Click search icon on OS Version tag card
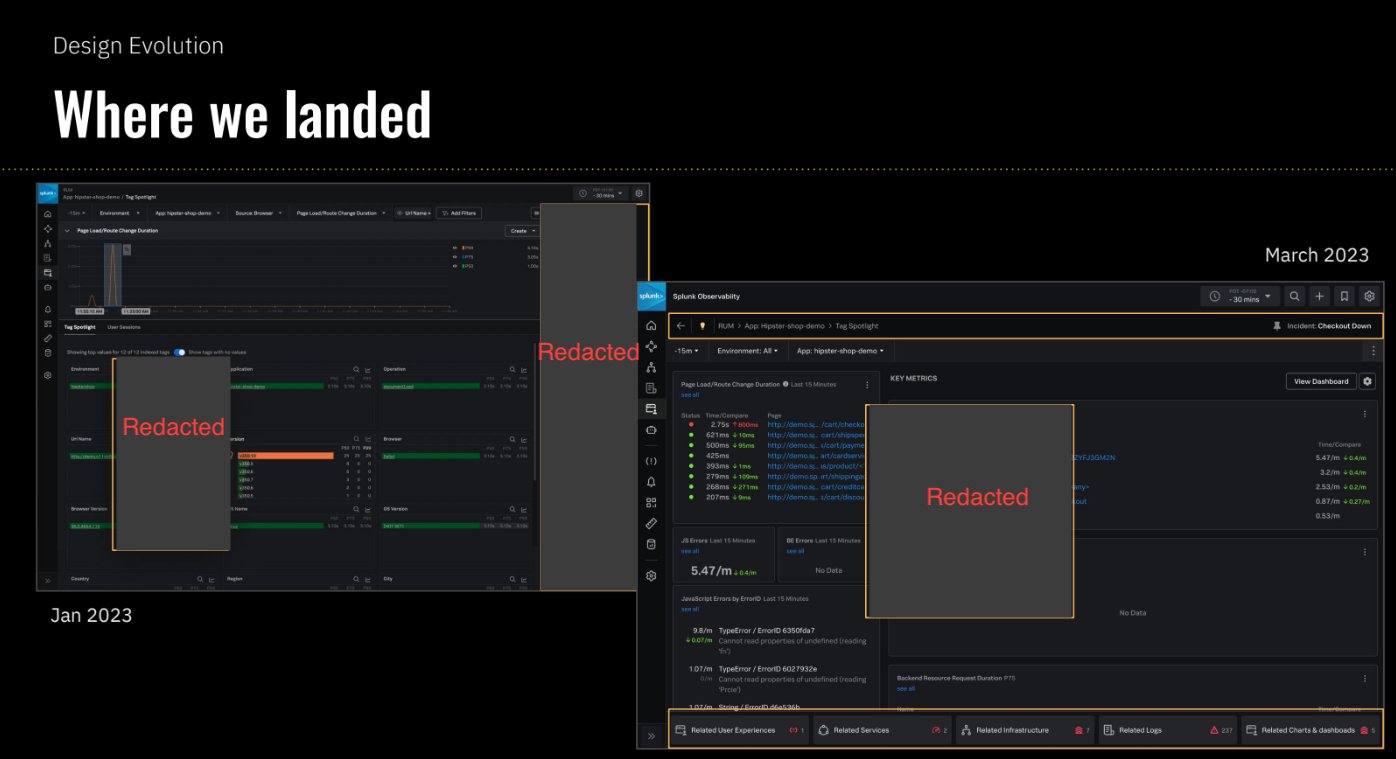 click(x=510, y=509)
